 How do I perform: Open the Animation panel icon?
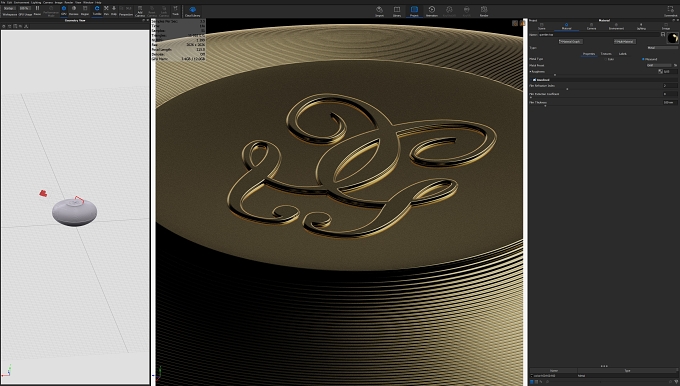432,11
